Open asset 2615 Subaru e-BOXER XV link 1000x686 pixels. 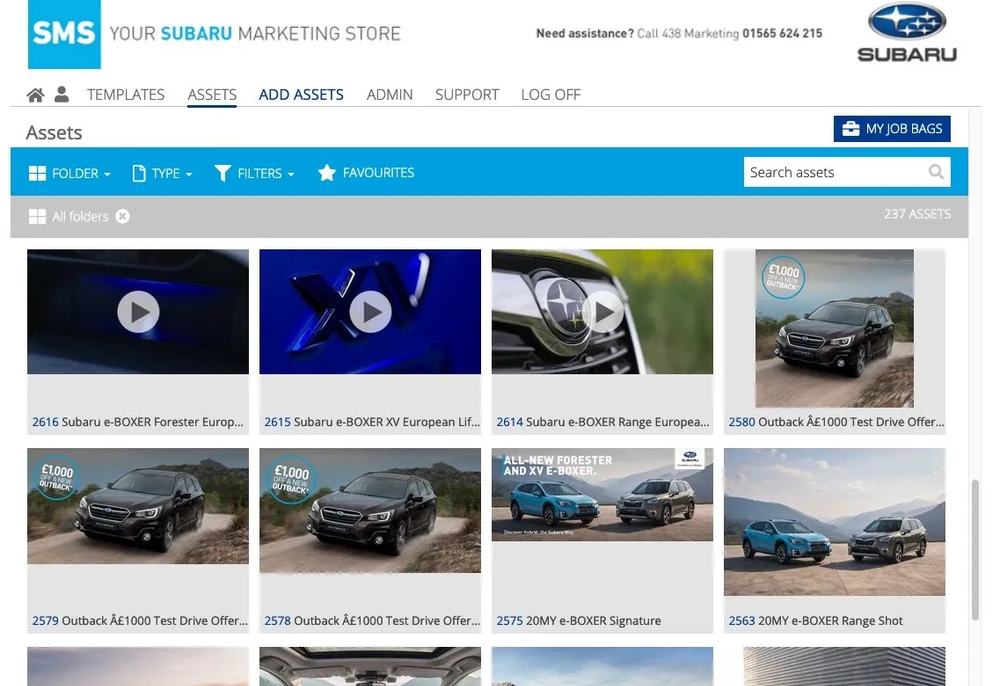pyautogui.click(x=372, y=422)
